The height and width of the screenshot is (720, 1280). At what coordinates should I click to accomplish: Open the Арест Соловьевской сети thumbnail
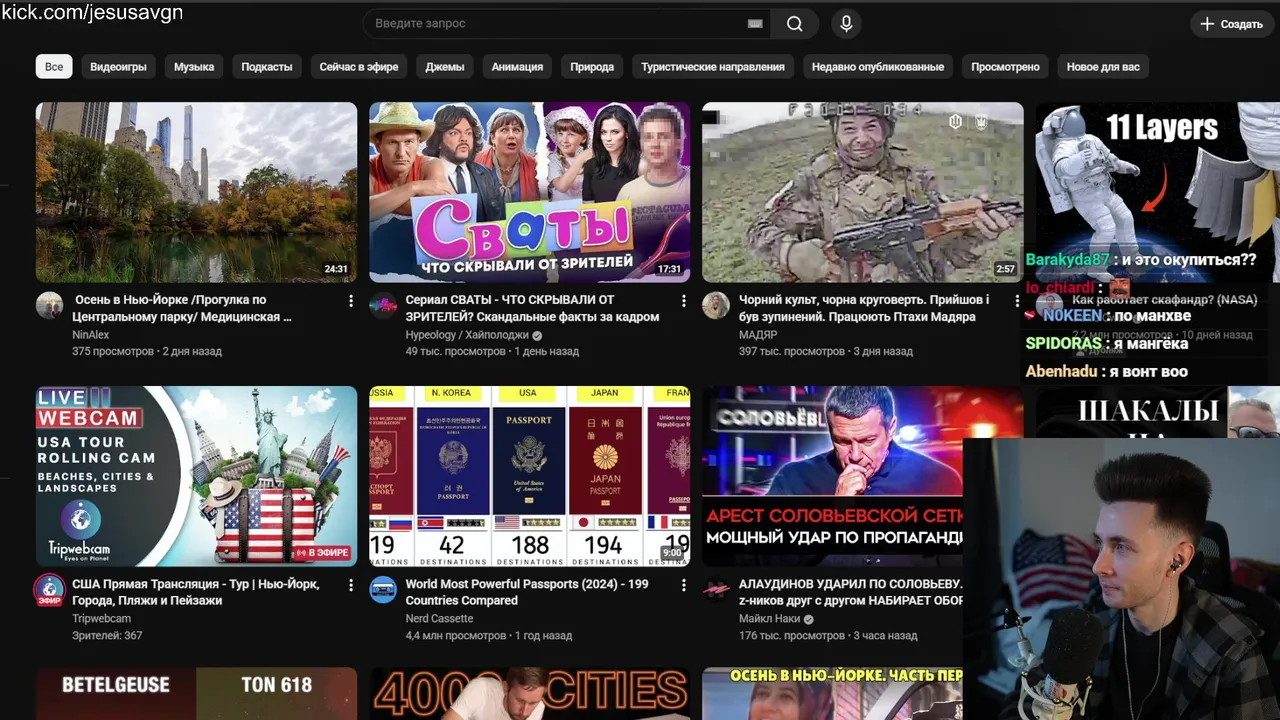tap(832, 476)
